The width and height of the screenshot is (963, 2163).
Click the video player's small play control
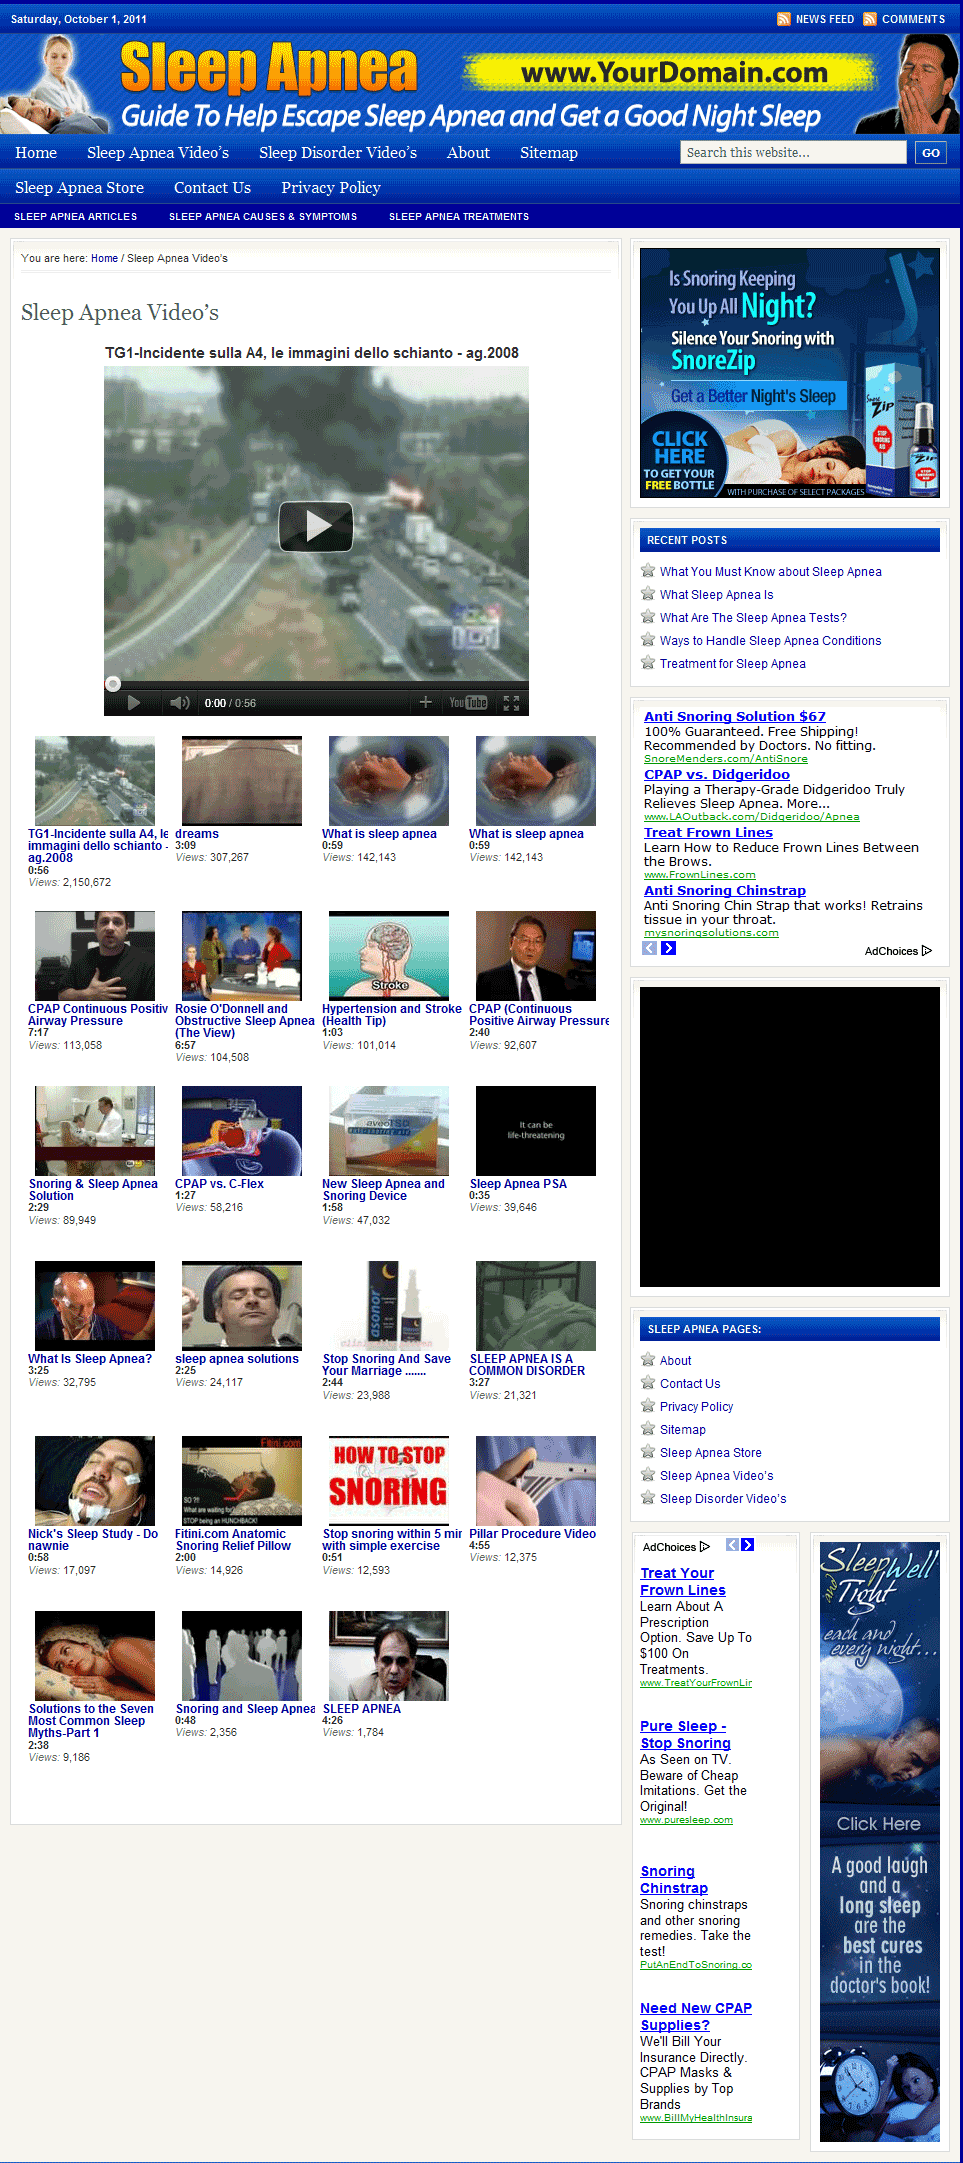(134, 703)
